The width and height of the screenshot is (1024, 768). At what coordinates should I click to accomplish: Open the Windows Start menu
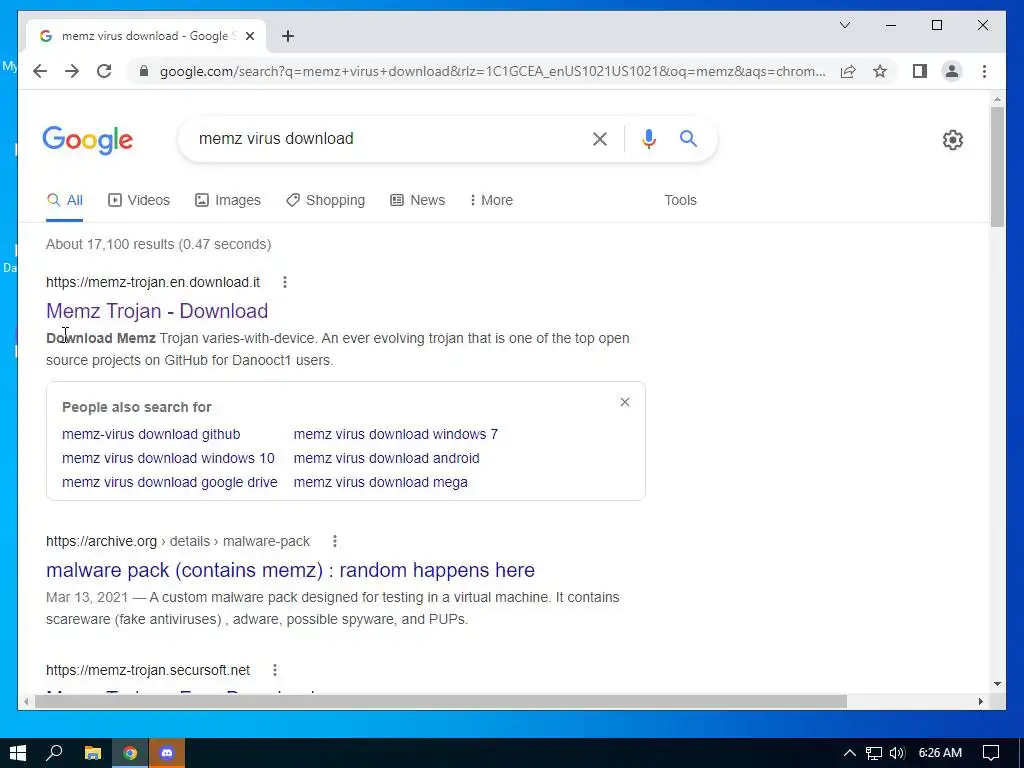click(18, 753)
